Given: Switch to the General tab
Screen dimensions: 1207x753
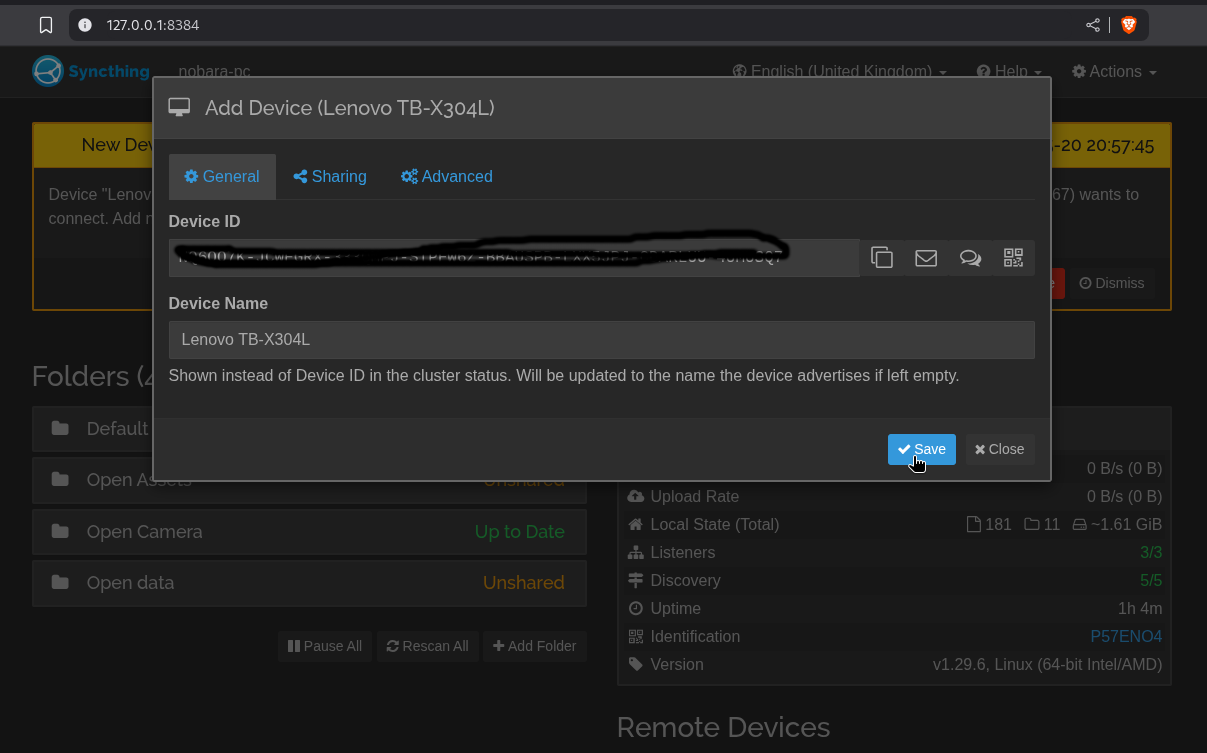Looking at the screenshot, I should (x=222, y=176).
